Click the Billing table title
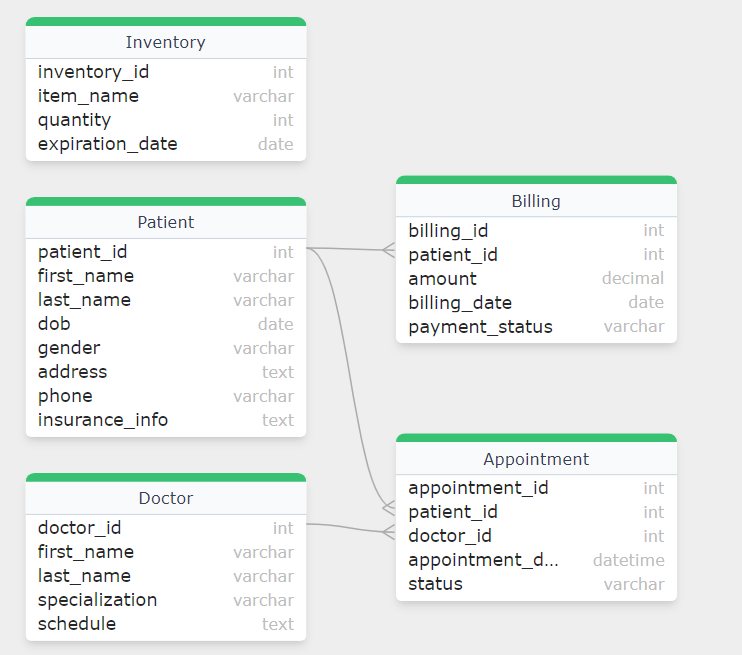The image size is (742, 655). 536,201
